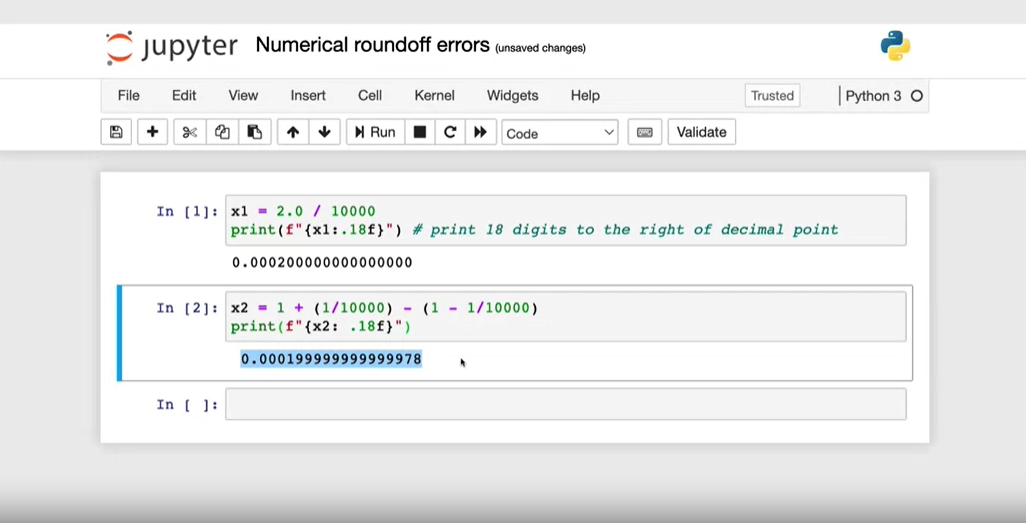Cut selected cells with the scissors icon
The height and width of the screenshot is (523, 1026).
tap(190, 132)
